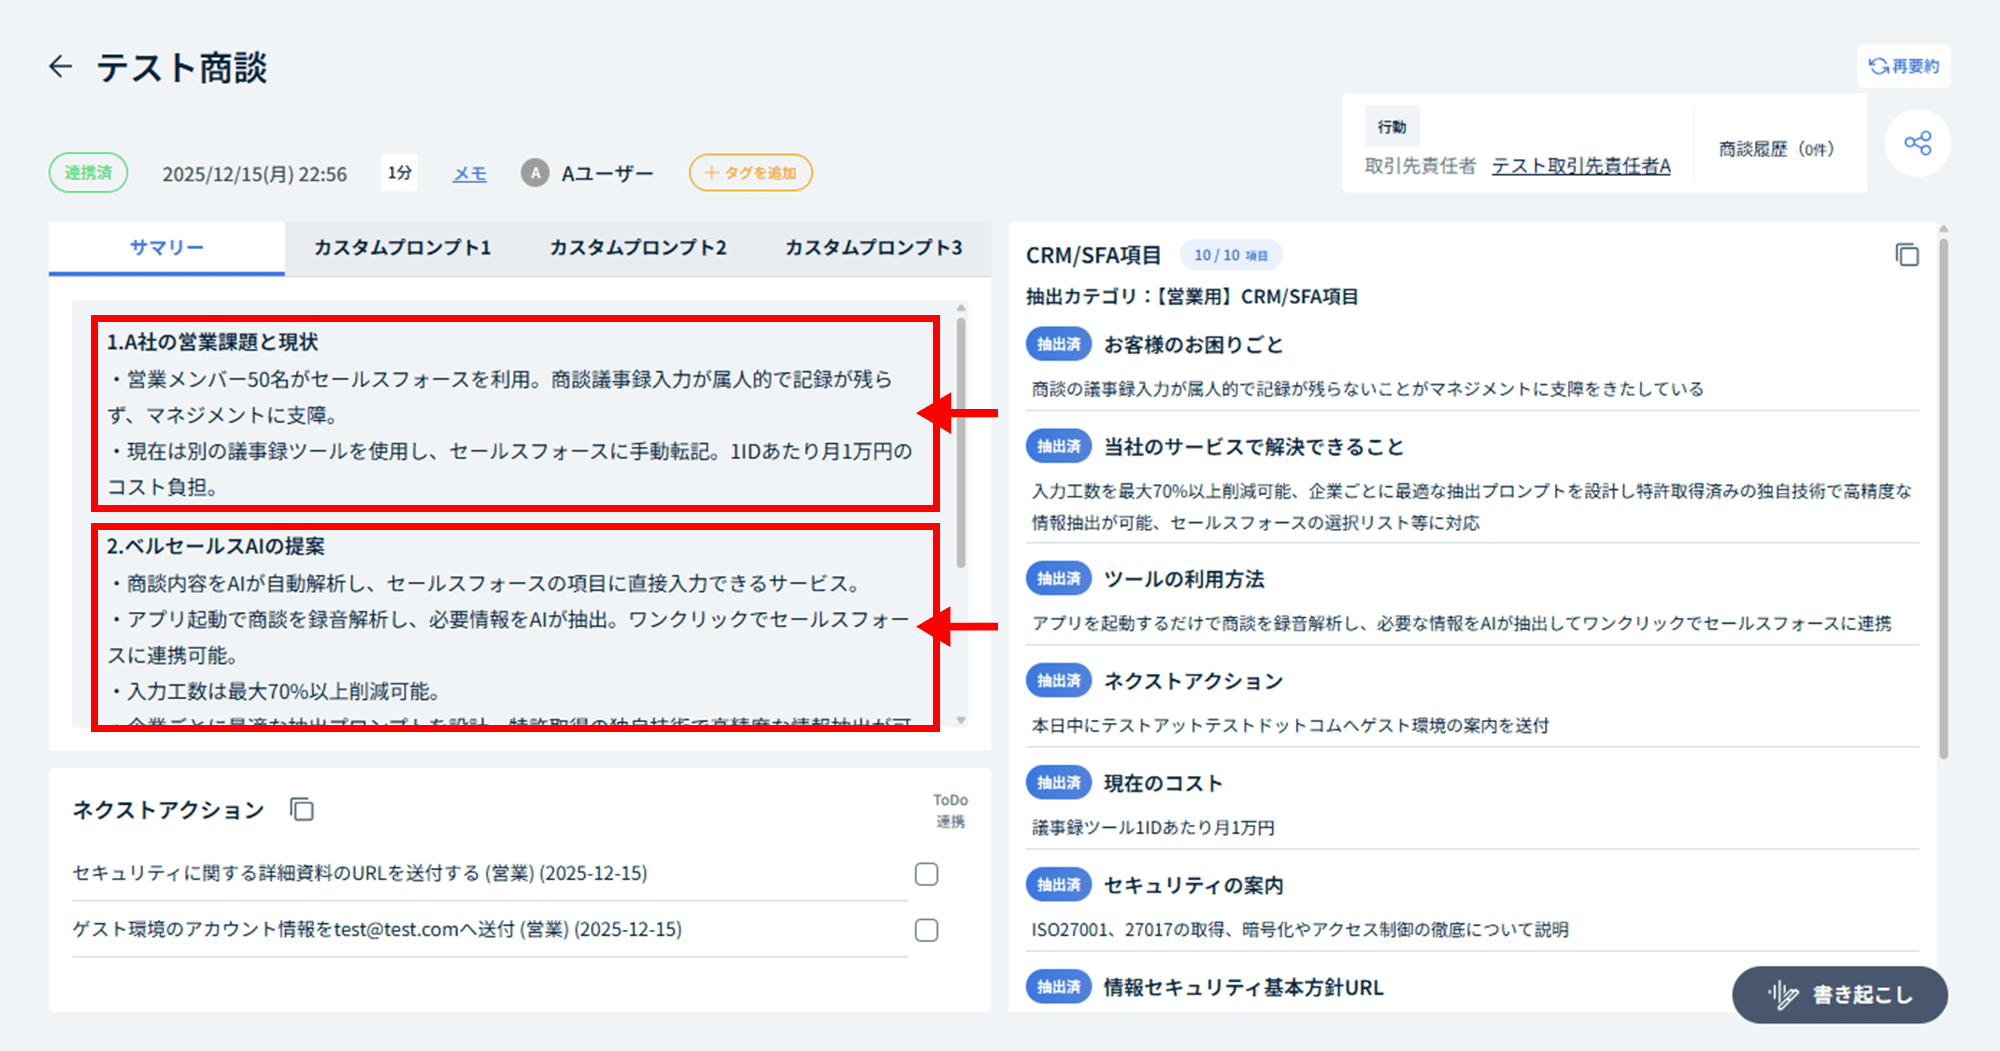The image size is (2000, 1051).
Task: Click the CRM/SFA panel vertical scrollbar
Action: [1943, 500]
